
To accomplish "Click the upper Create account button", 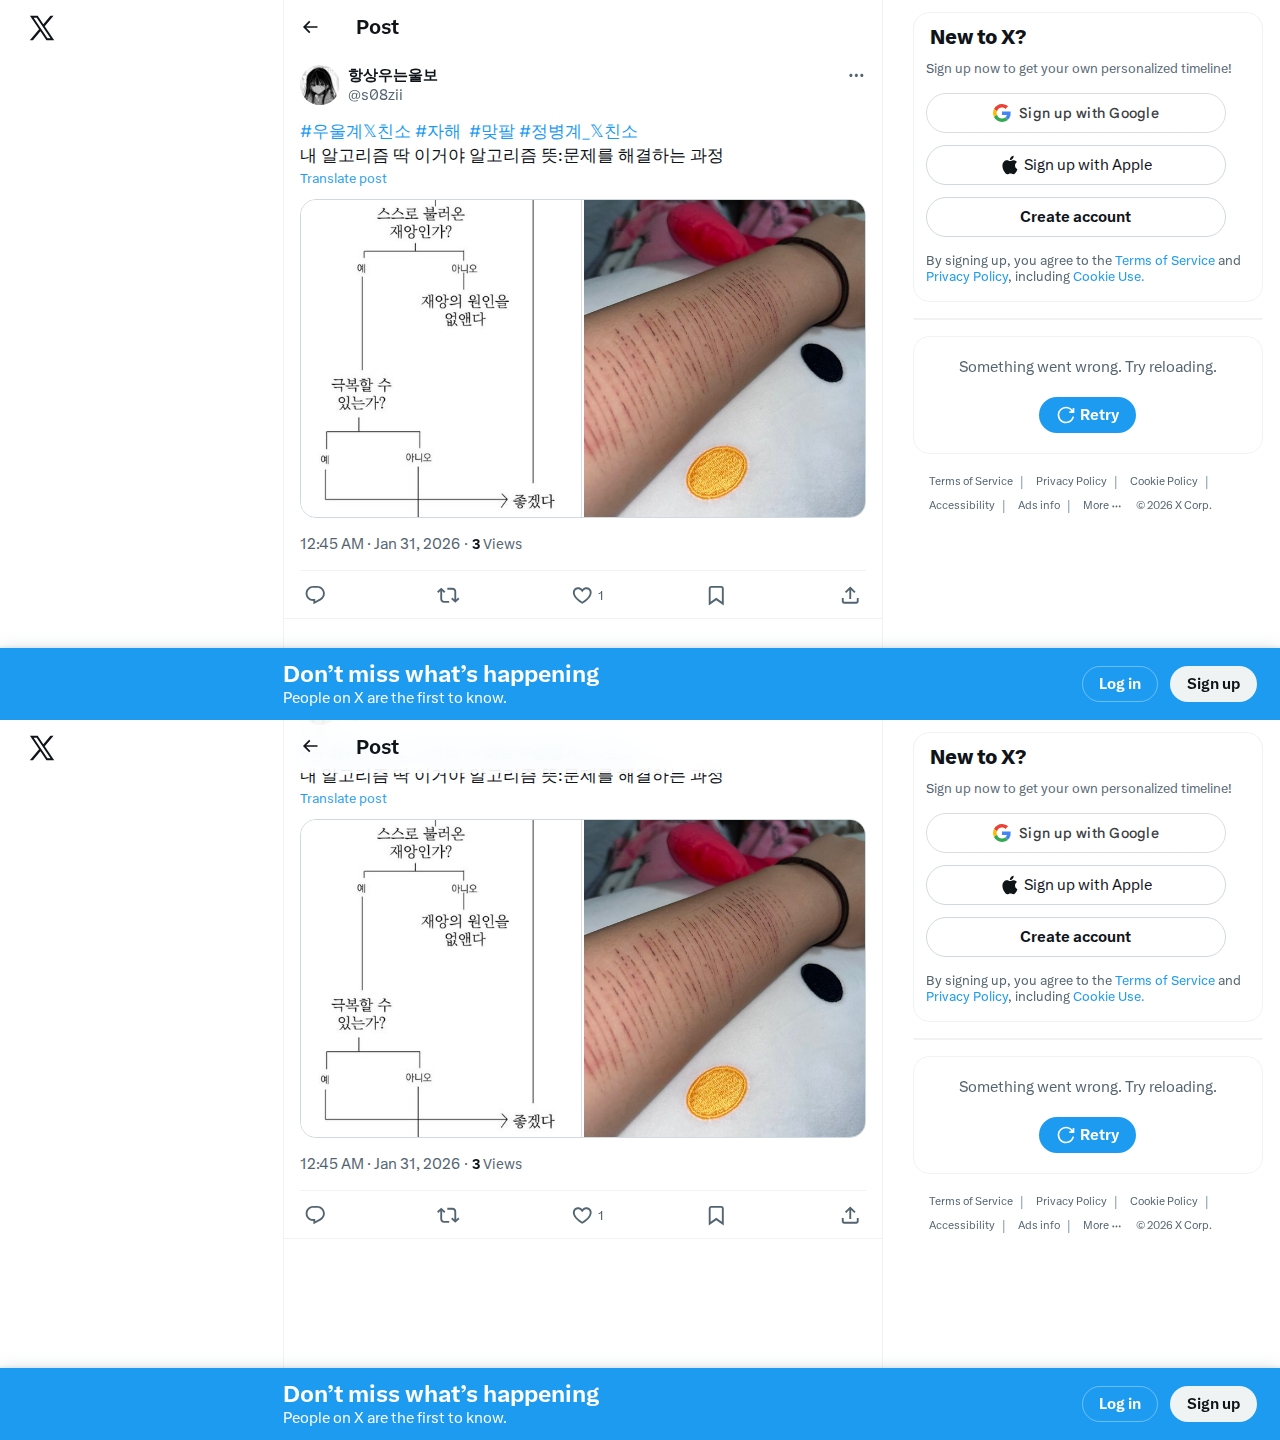I will pos(1076,217).
